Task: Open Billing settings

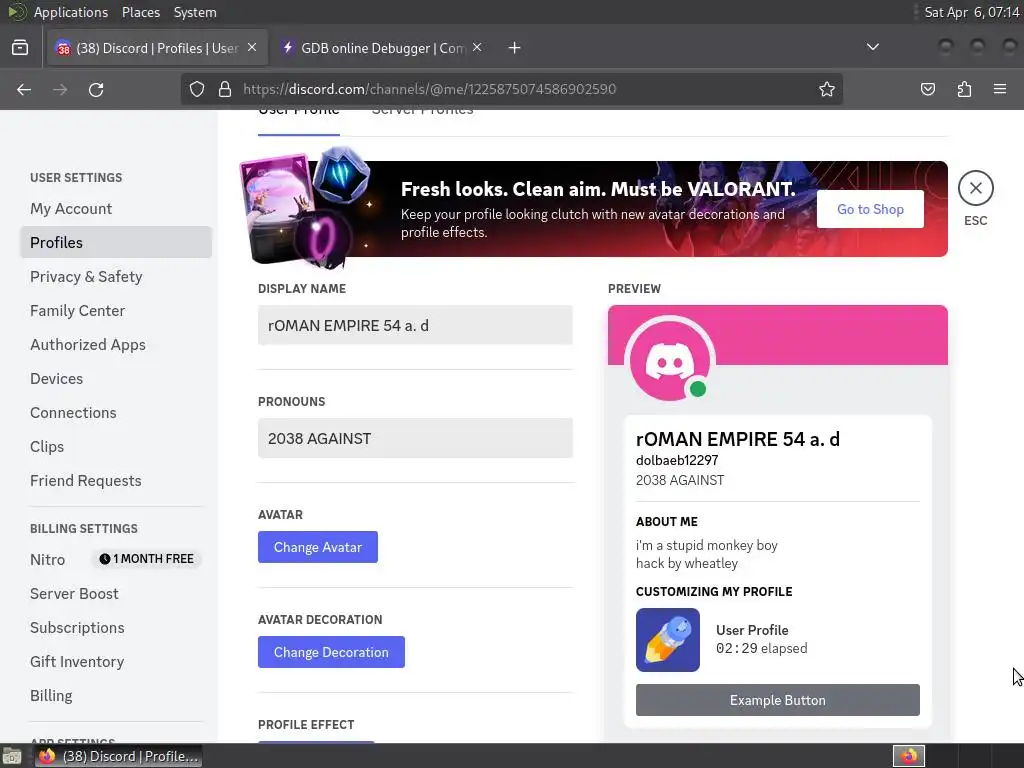Action: point(116,695)
